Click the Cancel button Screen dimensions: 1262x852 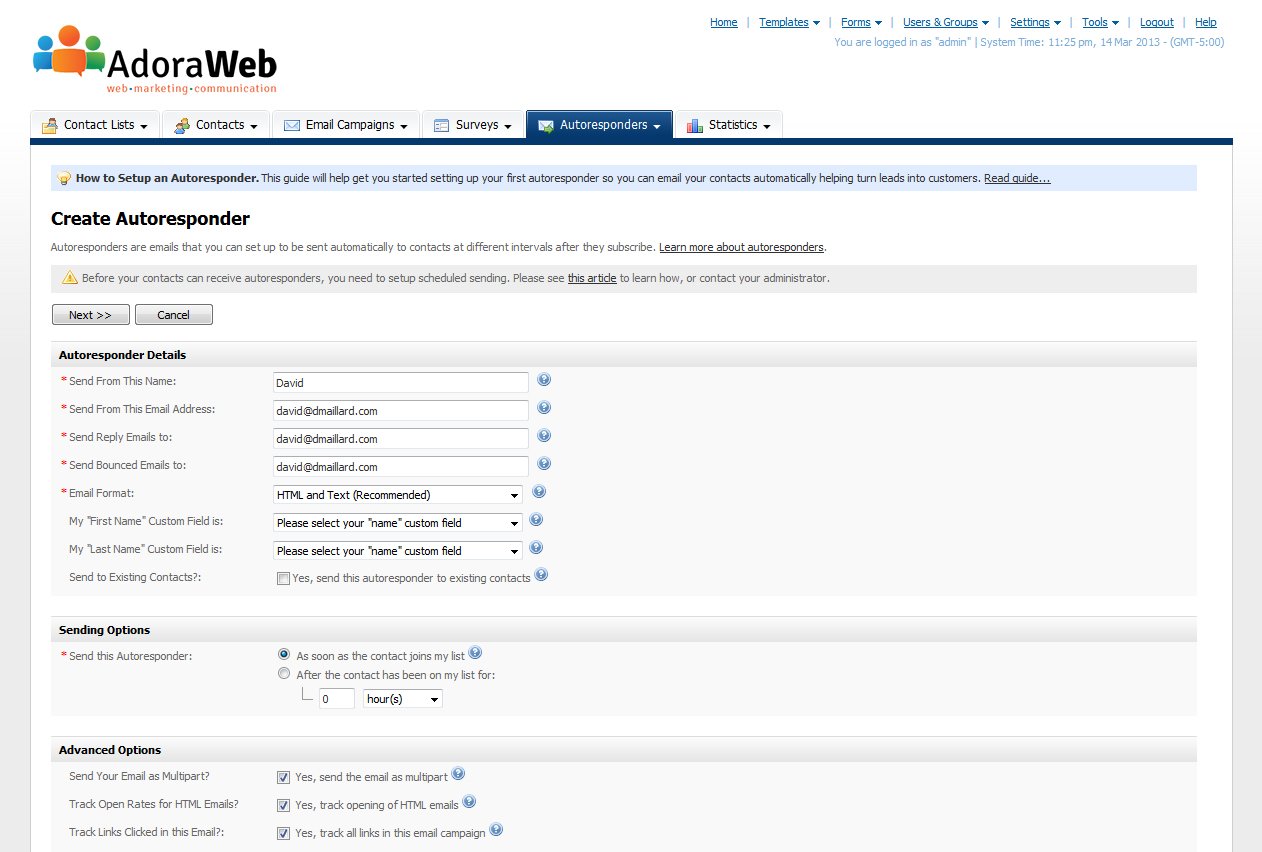click(x=173, y=315)
